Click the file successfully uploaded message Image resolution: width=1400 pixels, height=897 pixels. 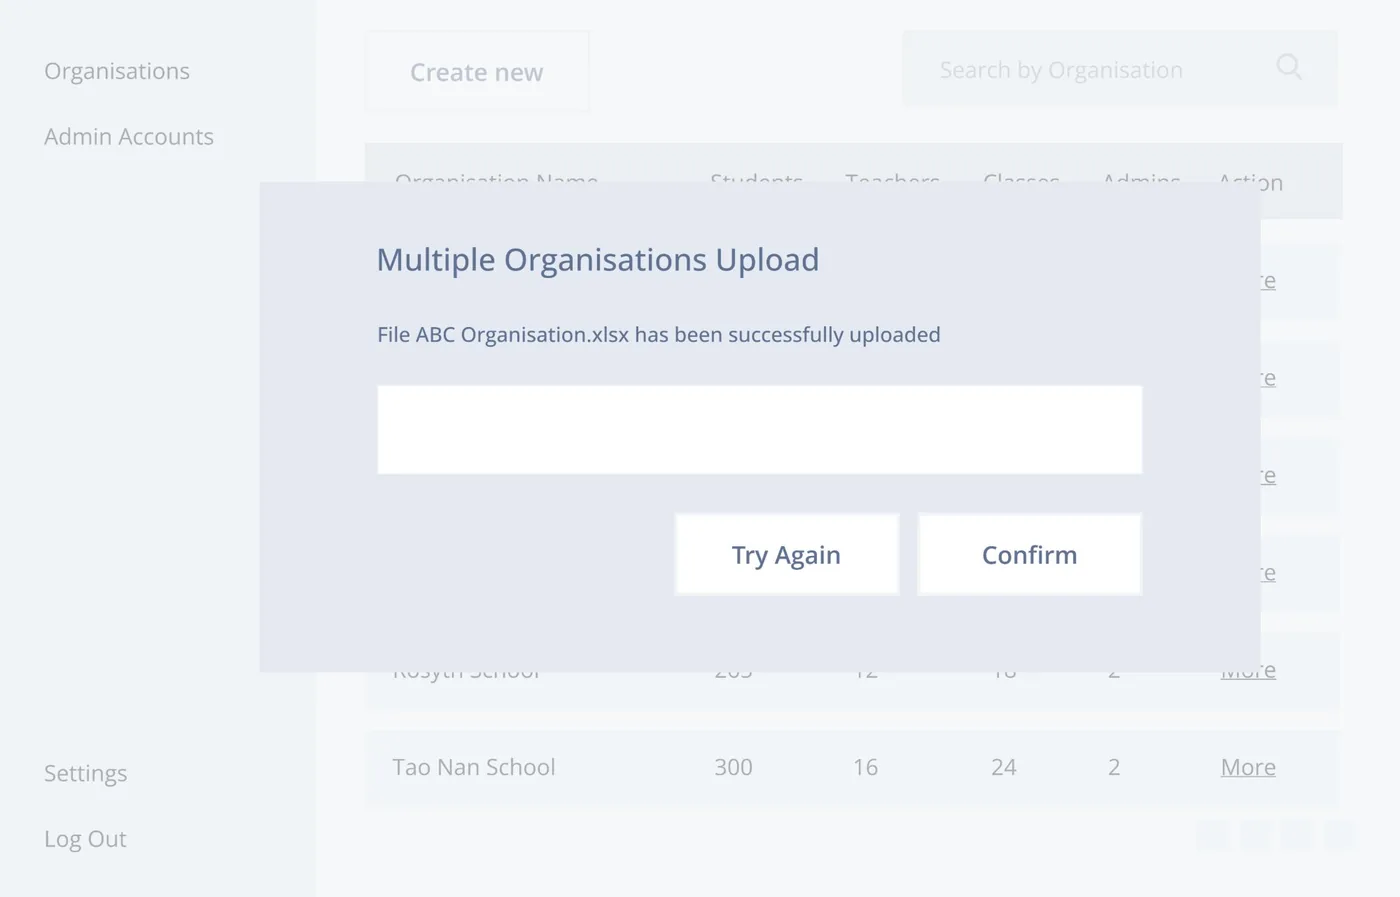[659, 335]
